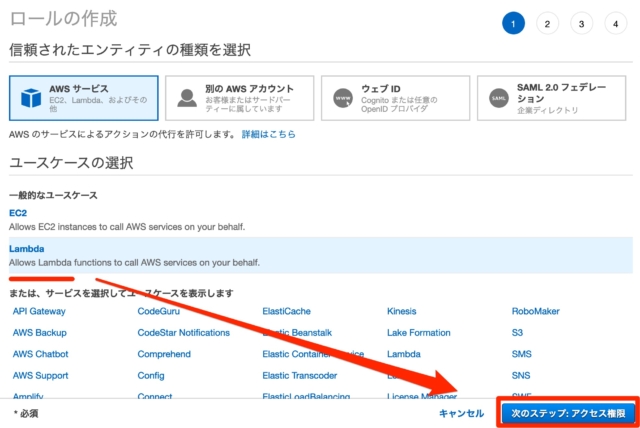The image size is (640, 428).
Task: Select the AWS サービス cube icon
Action: point(31,98)
